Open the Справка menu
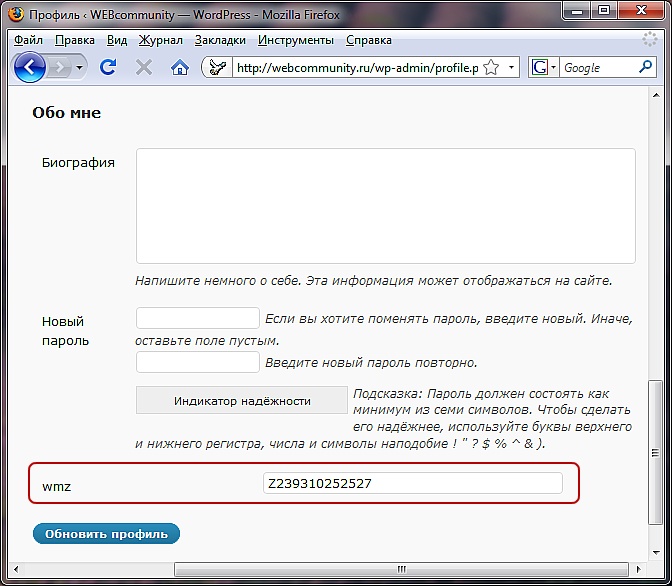 369,40
